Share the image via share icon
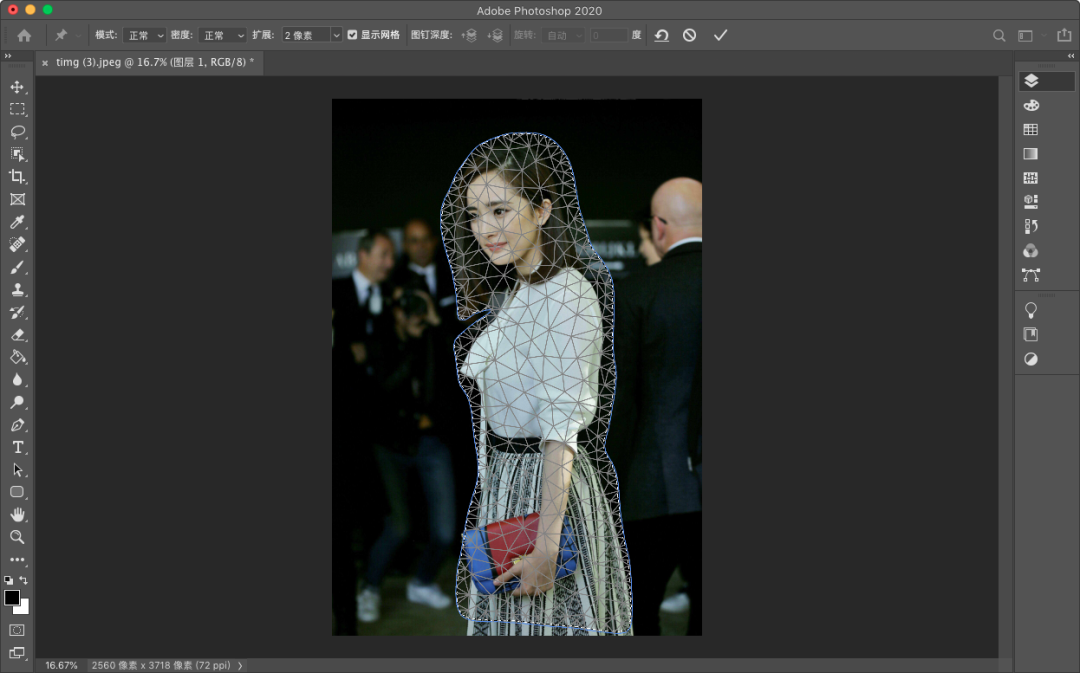 click(x=1064, y=34)
